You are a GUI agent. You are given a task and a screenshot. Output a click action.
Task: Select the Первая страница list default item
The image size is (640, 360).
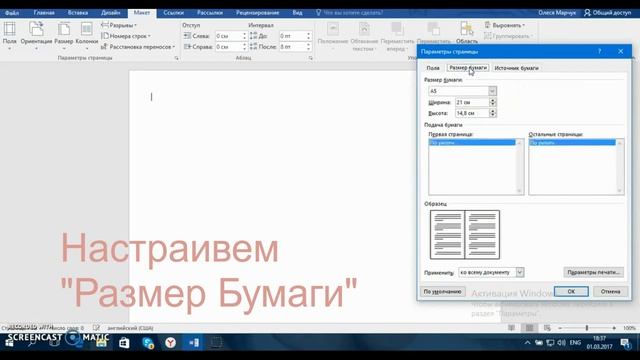point(472,142)
